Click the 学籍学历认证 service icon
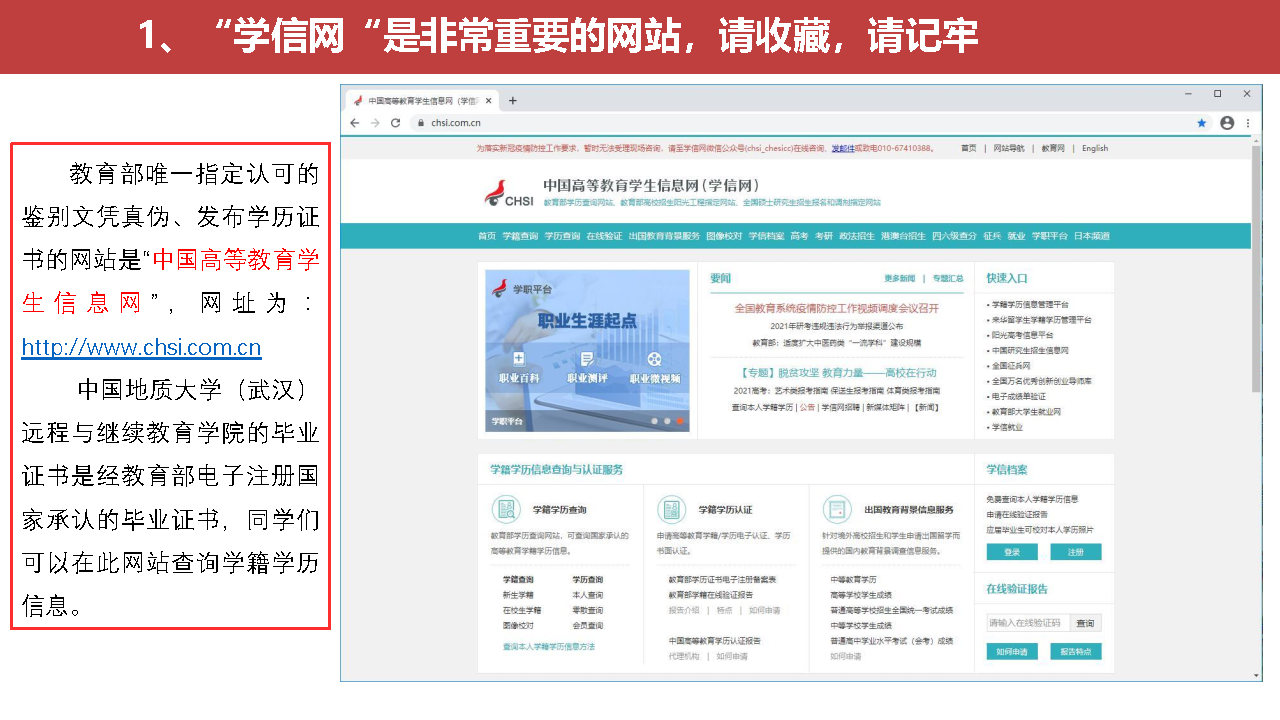This screenshot has height=720, width=1280. tap(671, 509)
